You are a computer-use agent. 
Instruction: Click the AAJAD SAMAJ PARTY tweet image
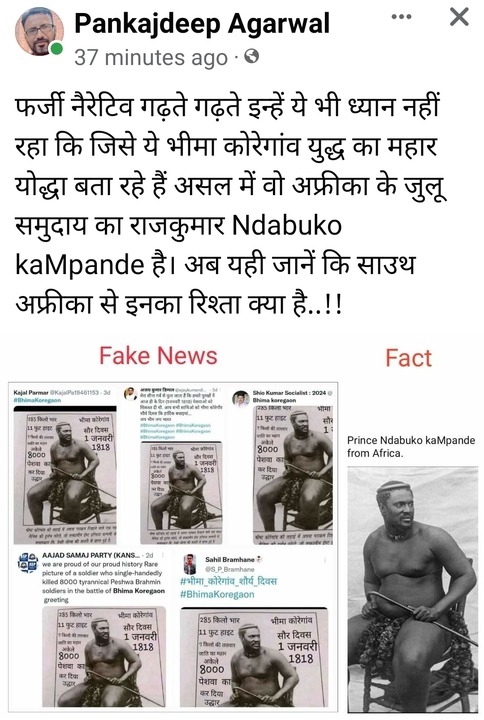(x=104, y=657)
